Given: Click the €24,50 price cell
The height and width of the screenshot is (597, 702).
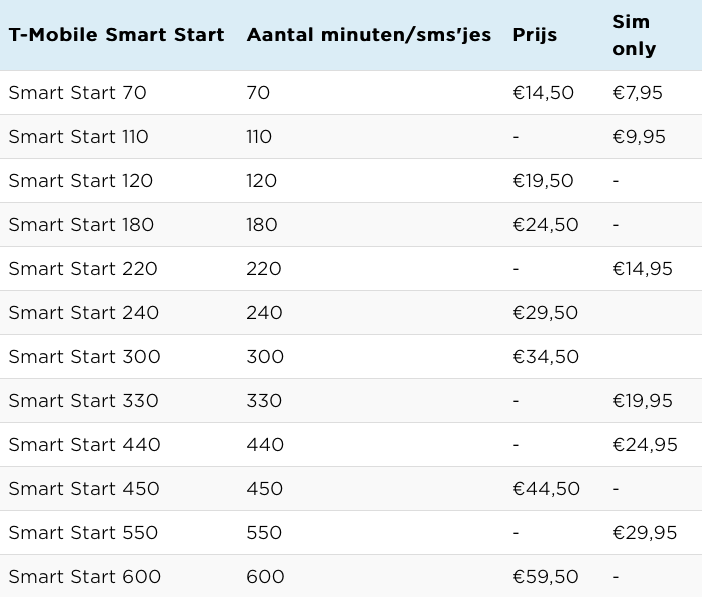Looking at the screenshot, I should [545, 225].
